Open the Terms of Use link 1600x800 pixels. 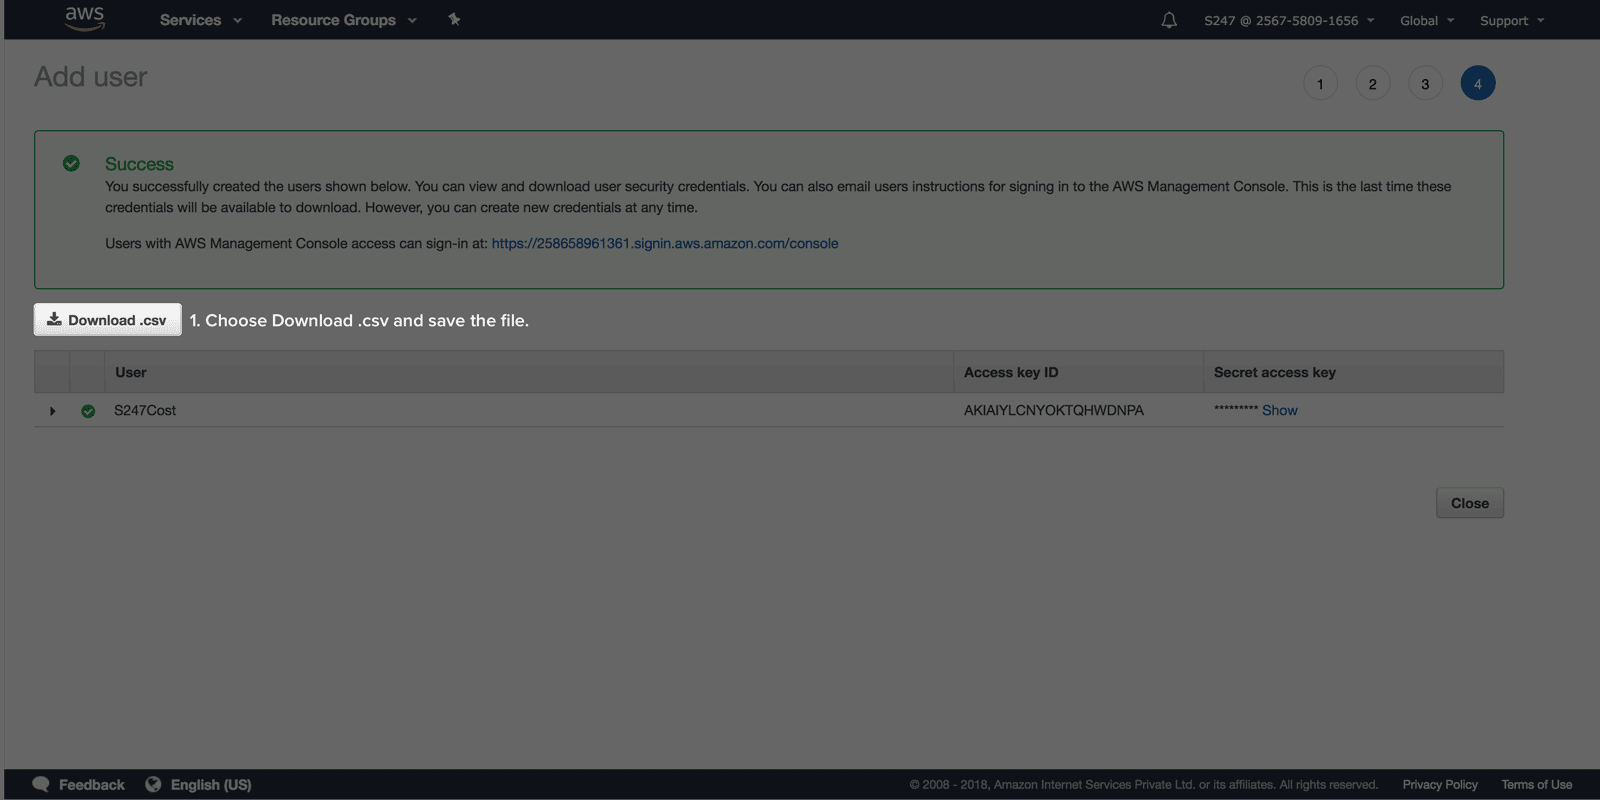[1537, 785]
